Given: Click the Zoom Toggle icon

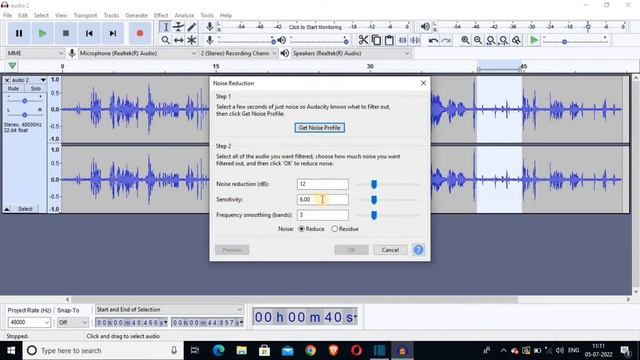Looking at the screenshot, I should [x=516, y=40].
